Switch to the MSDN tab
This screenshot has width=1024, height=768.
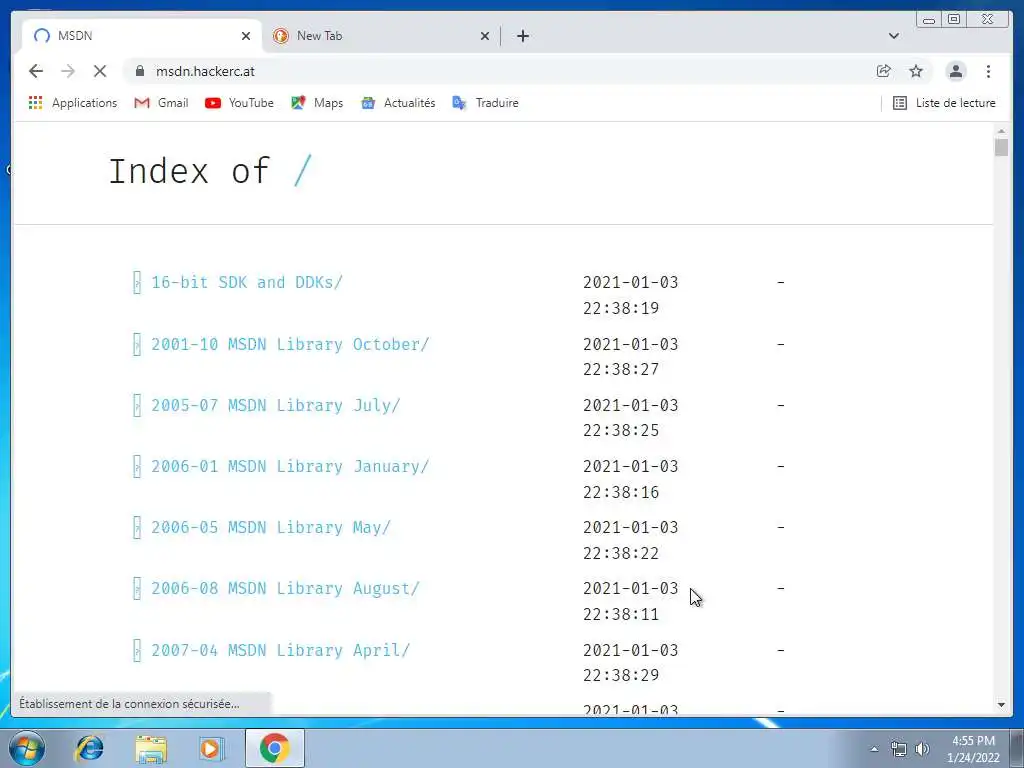point(142,36)
